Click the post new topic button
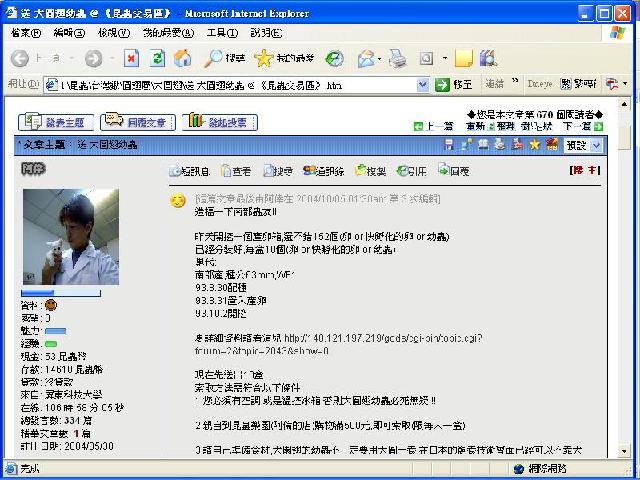640x480 pixels. 56,122
